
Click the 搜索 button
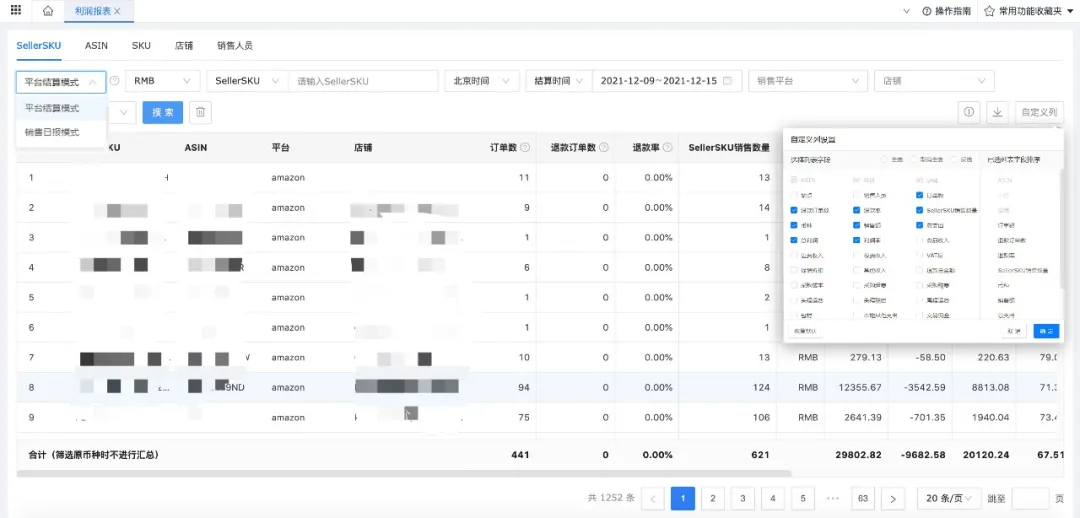pyautogui.click(x=163, y=113)
